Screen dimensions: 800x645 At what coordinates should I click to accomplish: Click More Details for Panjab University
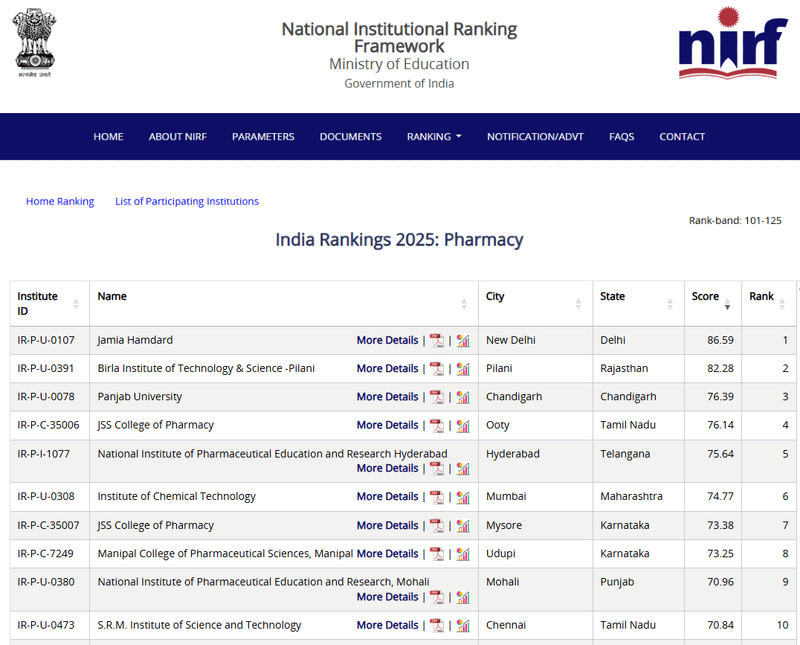pos(387,396)
